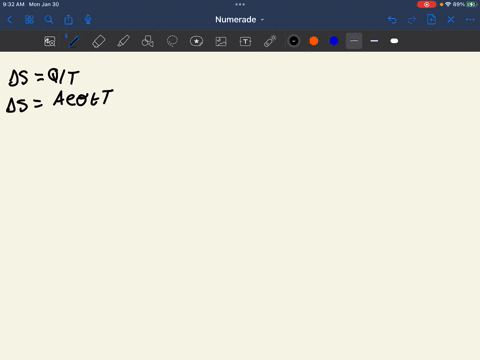Open the Elements sticker tool

196,41
